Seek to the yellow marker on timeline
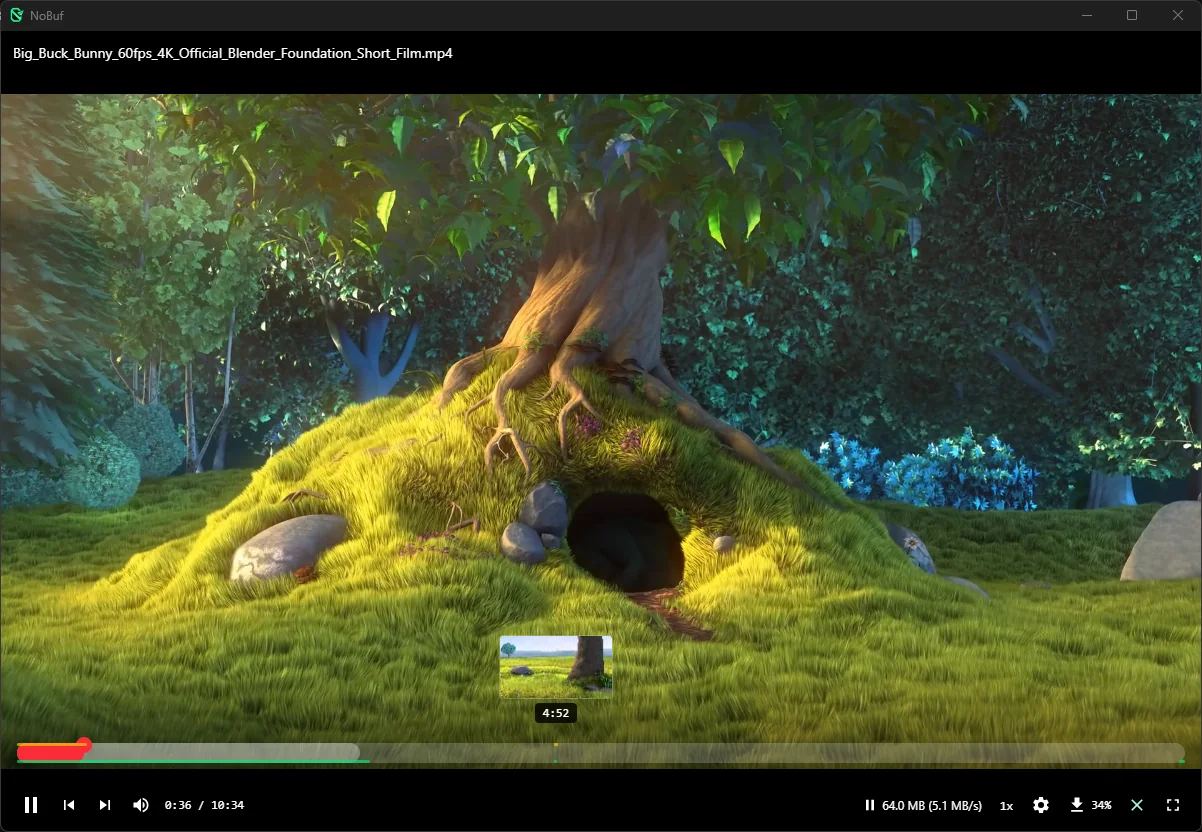This screenshot has height=832, width=1202. [x=556, y=745]
